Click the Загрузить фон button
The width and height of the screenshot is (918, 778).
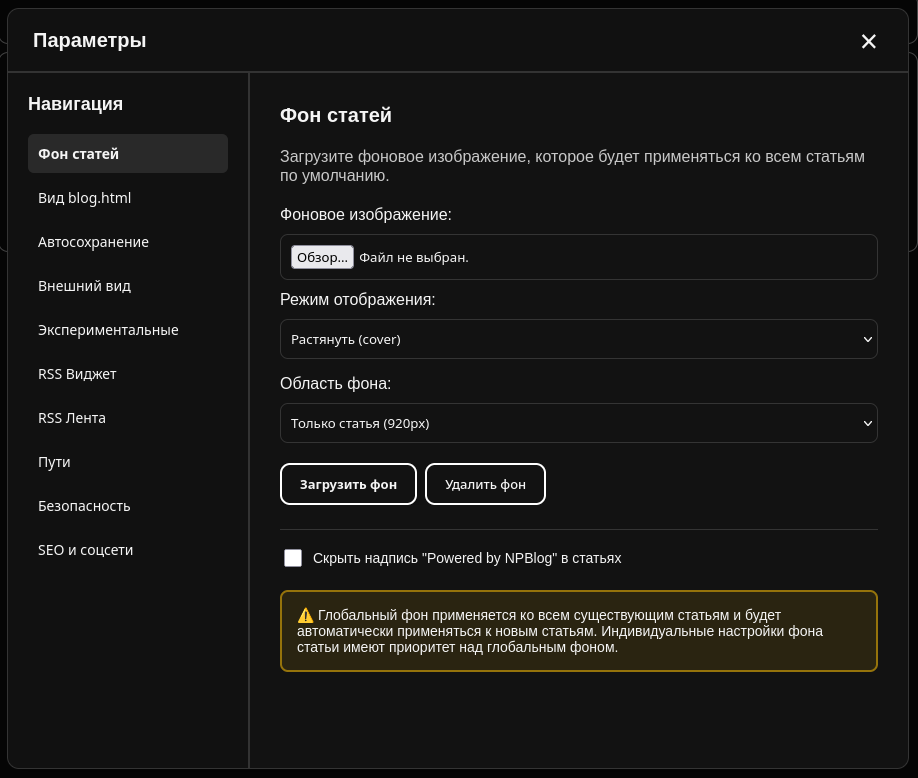(x=348, y=484)
